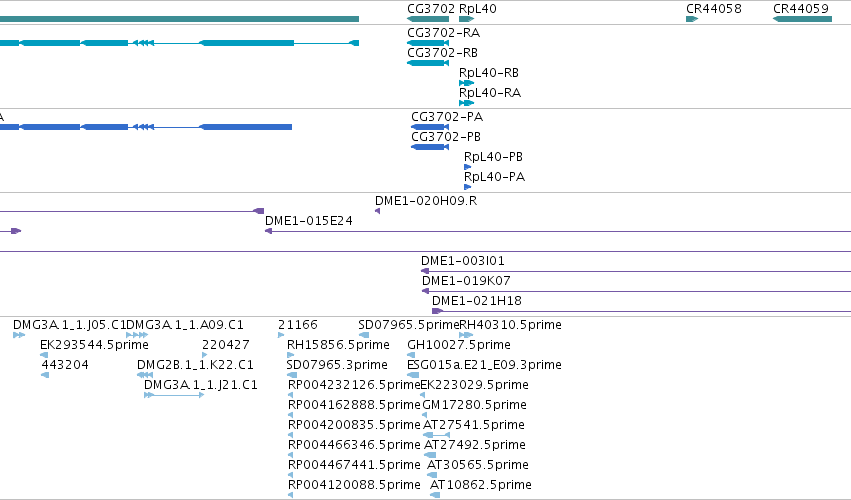Click EST AT10862.5prime
The image size is (851, 500).
(x=435, y=496)
